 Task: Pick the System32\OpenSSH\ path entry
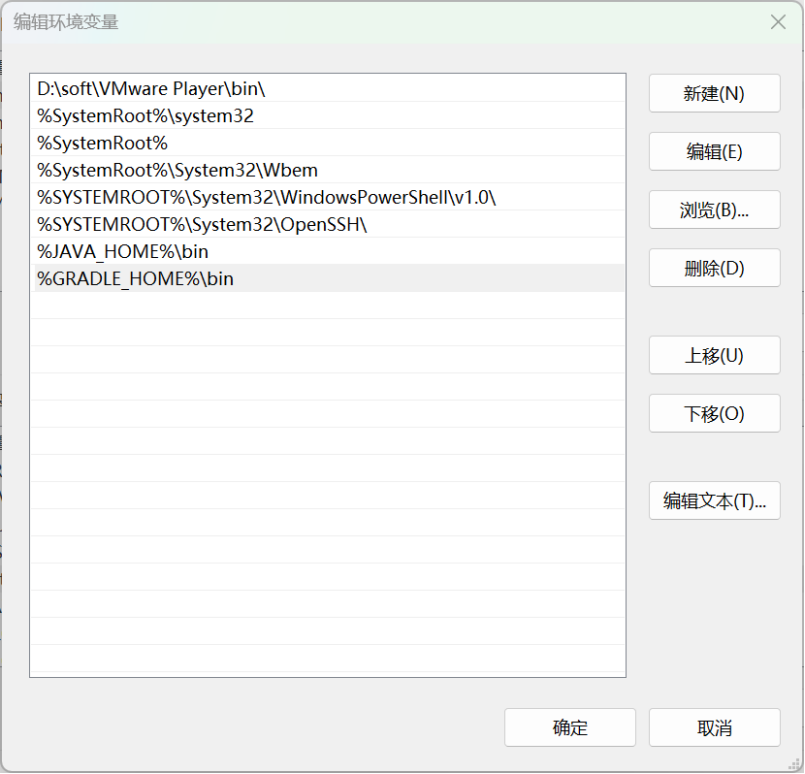[202, 224]
